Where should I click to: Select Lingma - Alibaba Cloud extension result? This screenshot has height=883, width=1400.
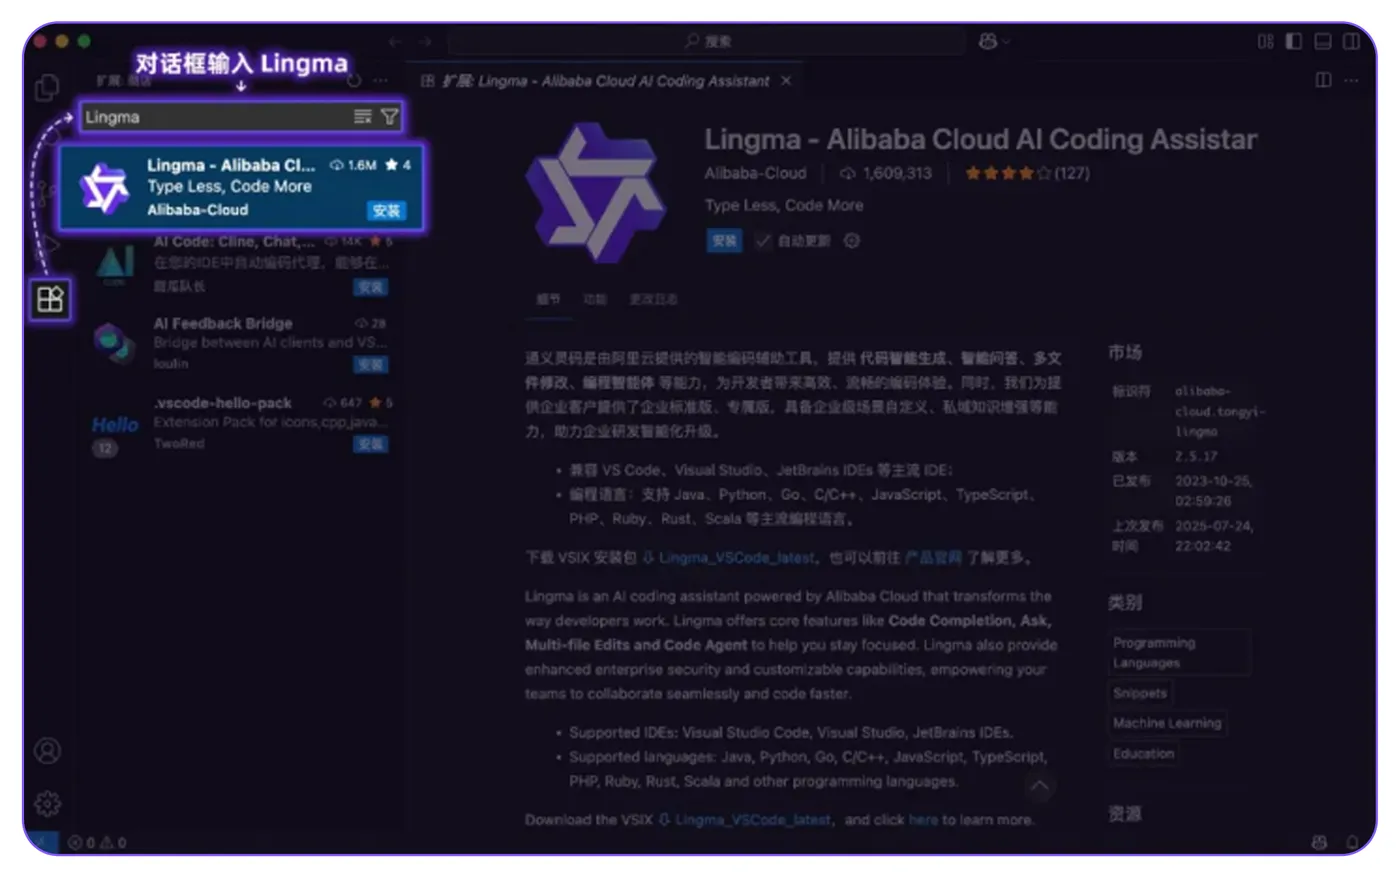click(241, 187)
